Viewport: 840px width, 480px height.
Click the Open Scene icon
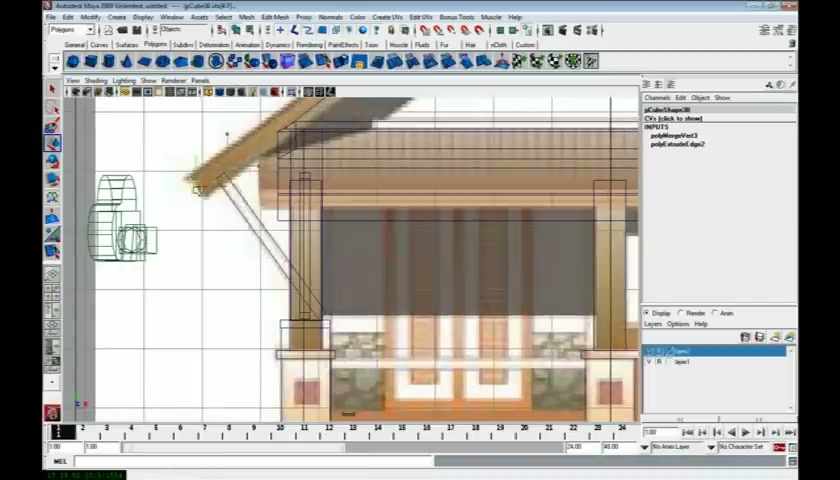click(123, 30)
